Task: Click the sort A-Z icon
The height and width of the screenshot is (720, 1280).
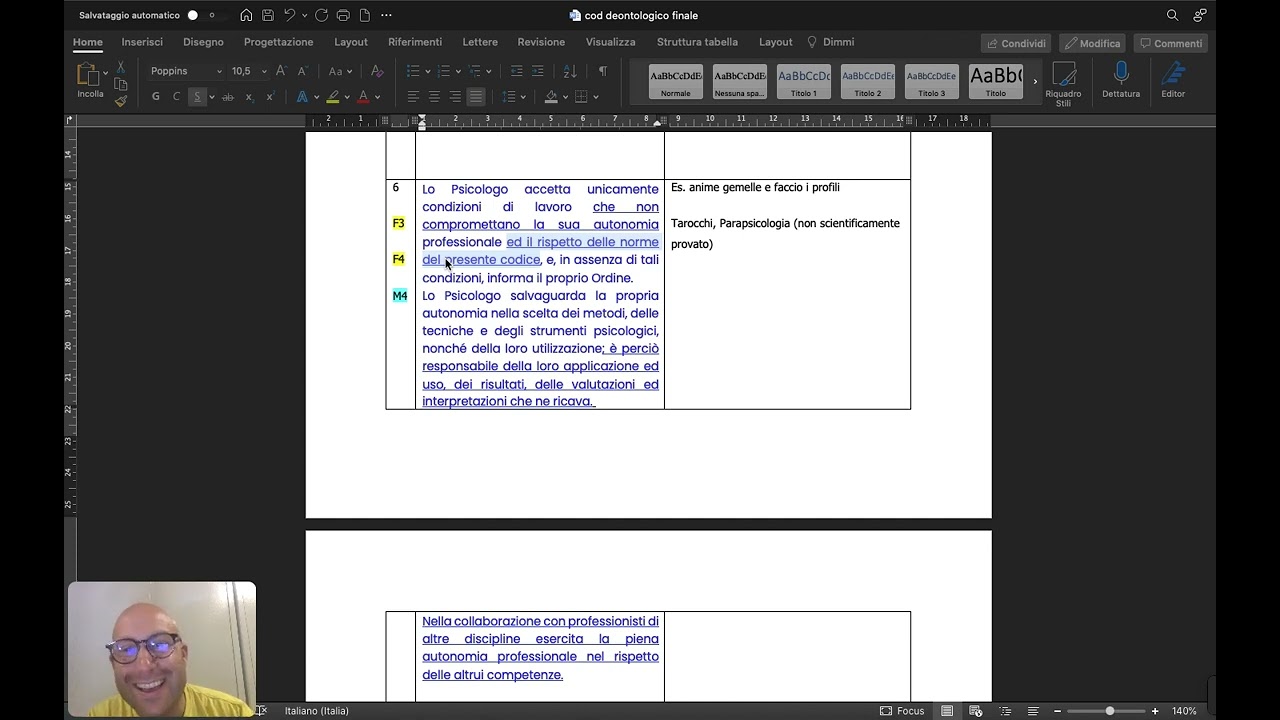Action: [570, 71]
